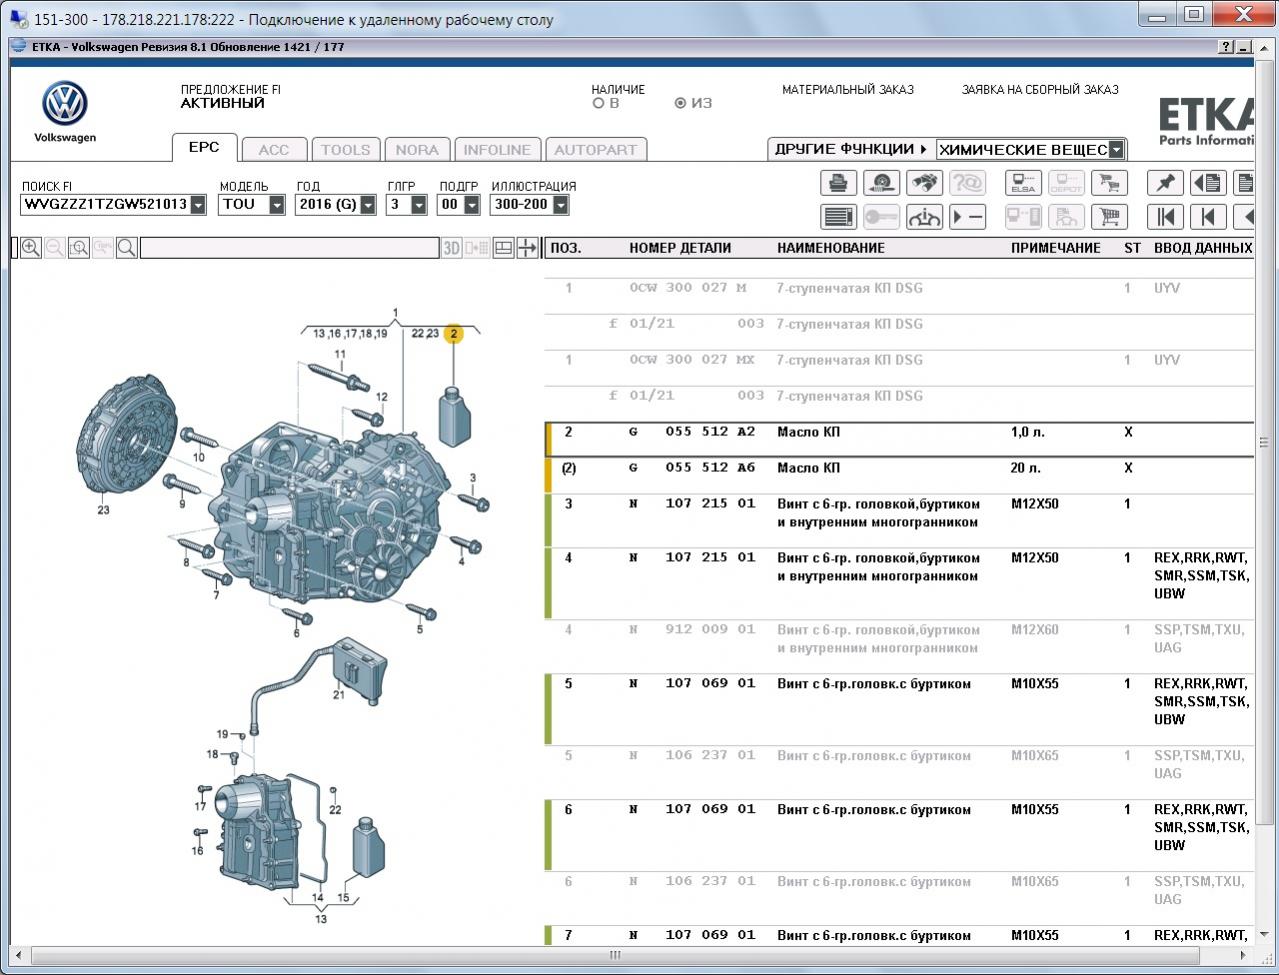Open the ГЛГР dropdown with value 3
This screenshot has width=1279, height=975.
[419, 205]
